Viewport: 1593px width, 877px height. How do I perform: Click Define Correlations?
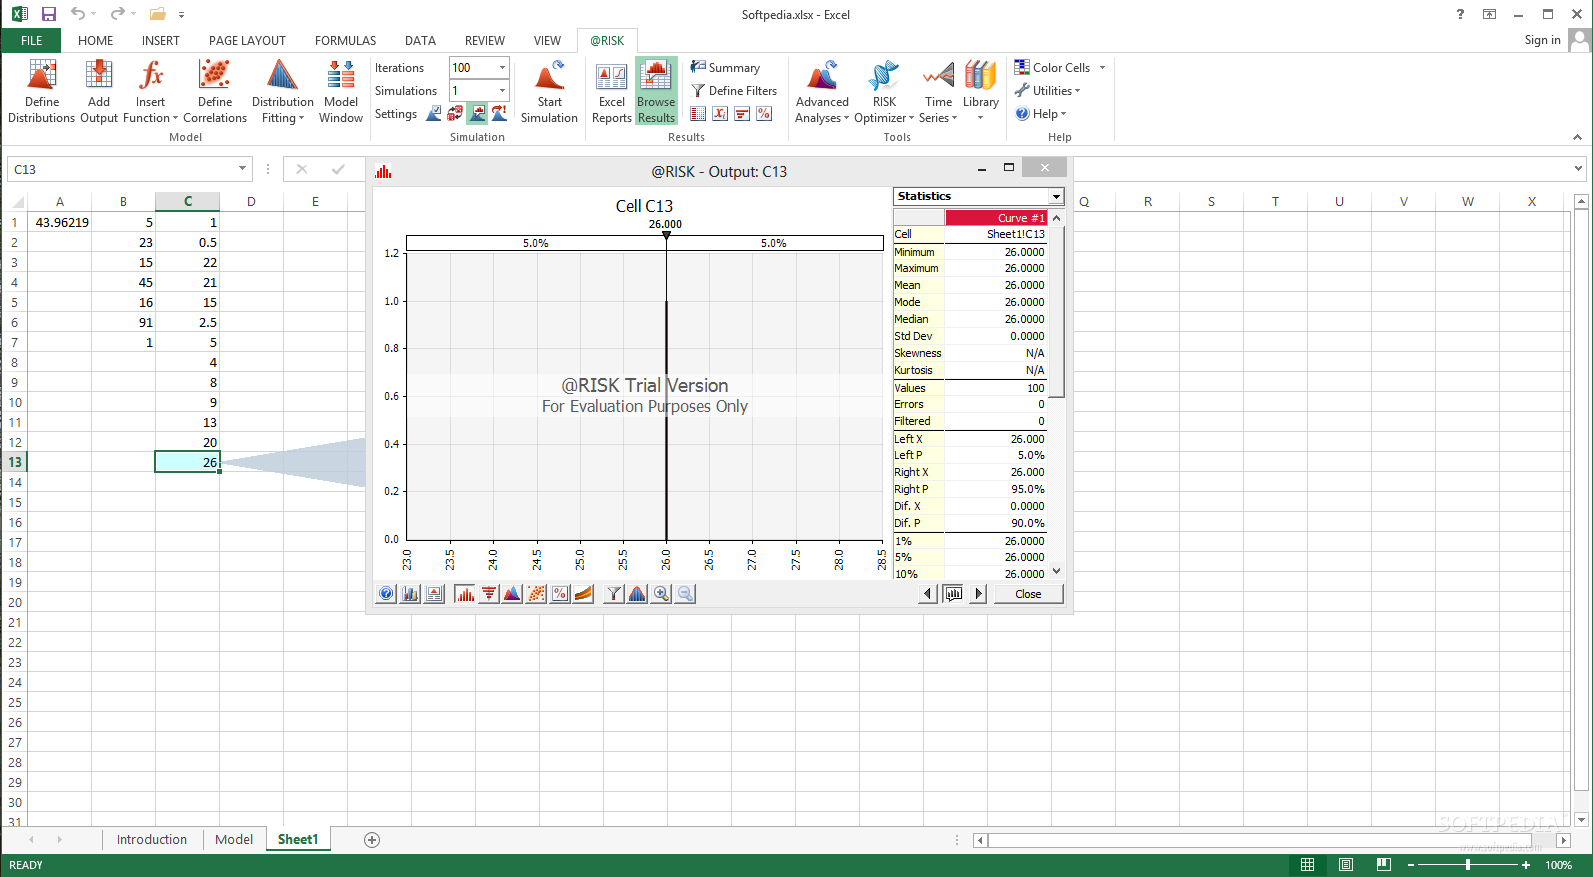pos(215,91)
